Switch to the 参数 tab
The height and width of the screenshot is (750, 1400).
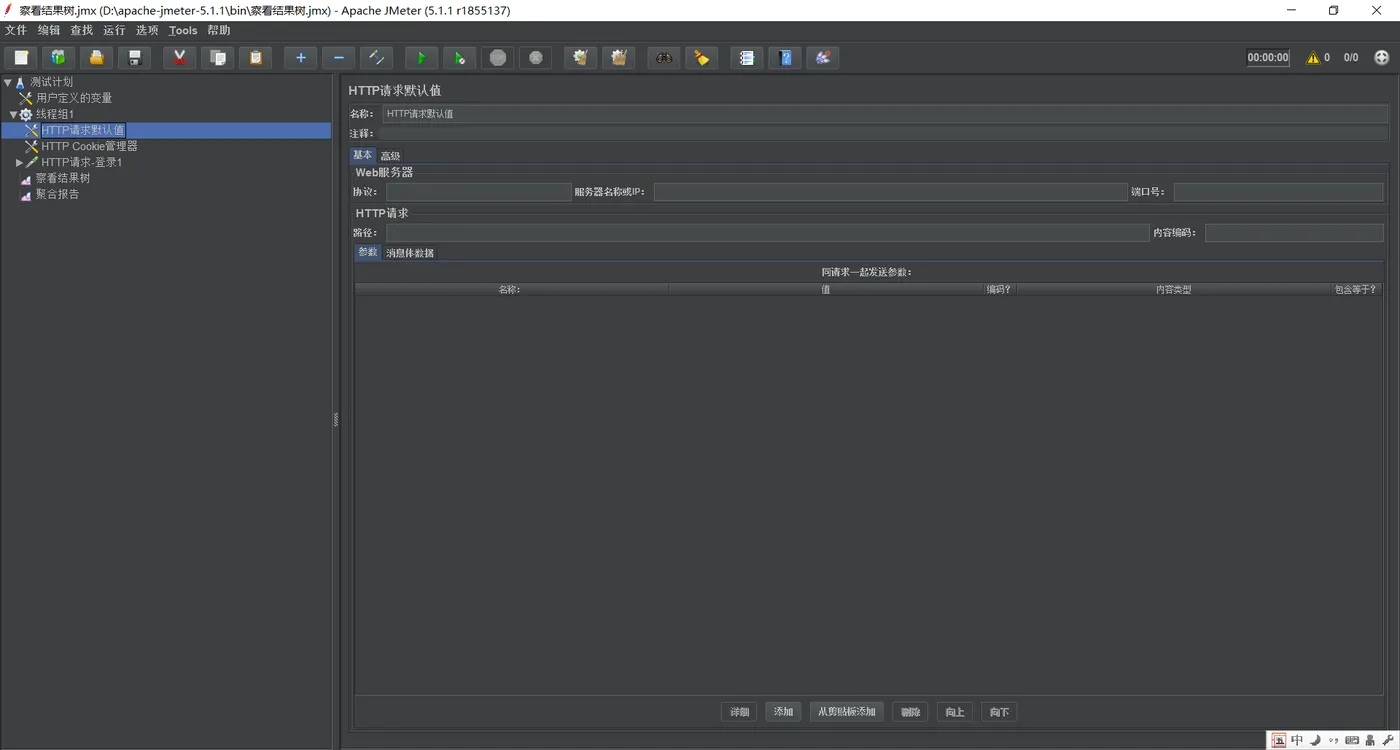tap(368, 252)
